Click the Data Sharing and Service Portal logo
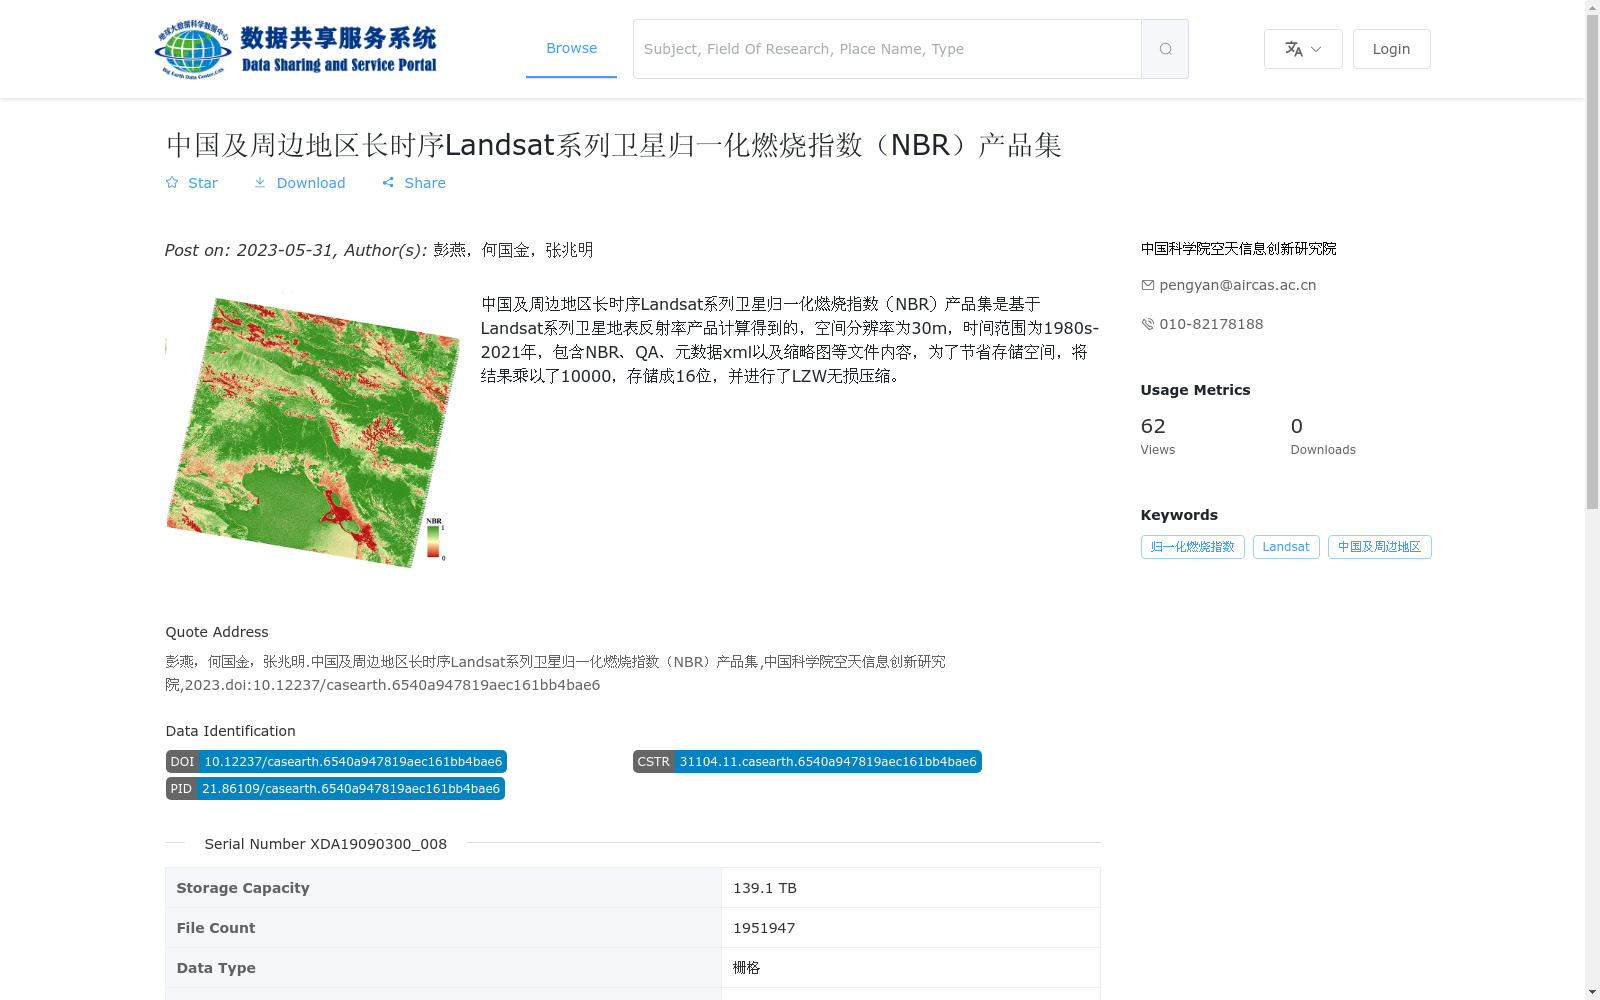Viewport: 1600px width, 1000px height. point(296,49)
